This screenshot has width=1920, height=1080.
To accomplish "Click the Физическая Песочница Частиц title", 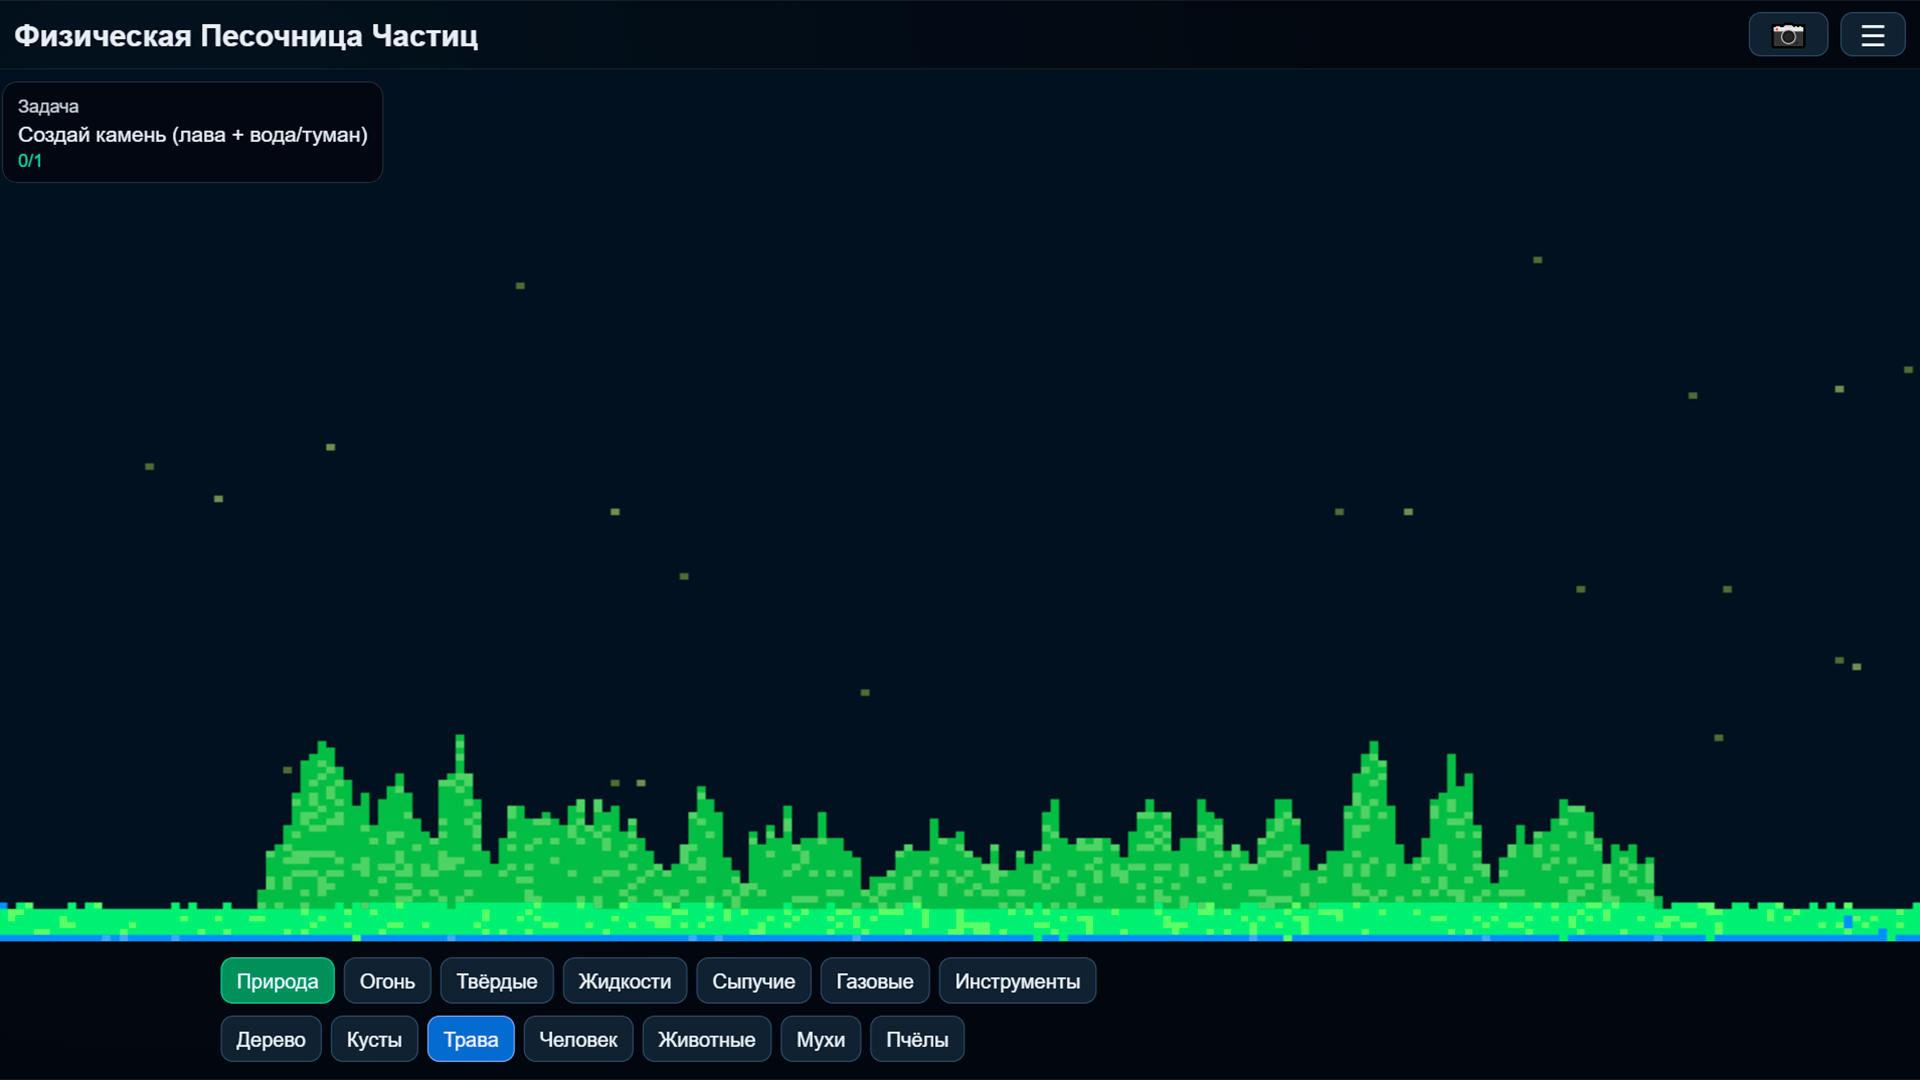I will tap(246, 35).
